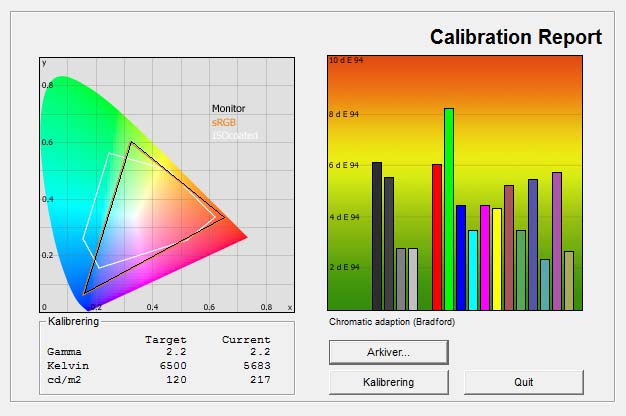626x416 pixels.
Task: Click the Arkiver... button
Action: coord(388,352)
